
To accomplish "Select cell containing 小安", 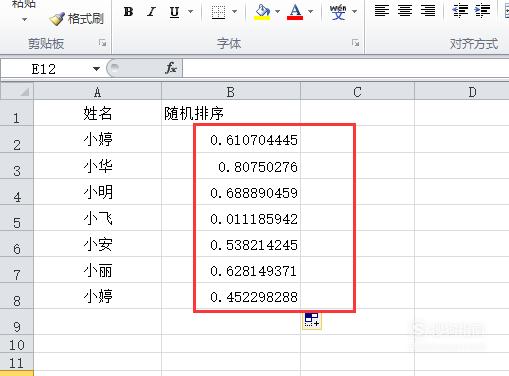I will point(98,244).
